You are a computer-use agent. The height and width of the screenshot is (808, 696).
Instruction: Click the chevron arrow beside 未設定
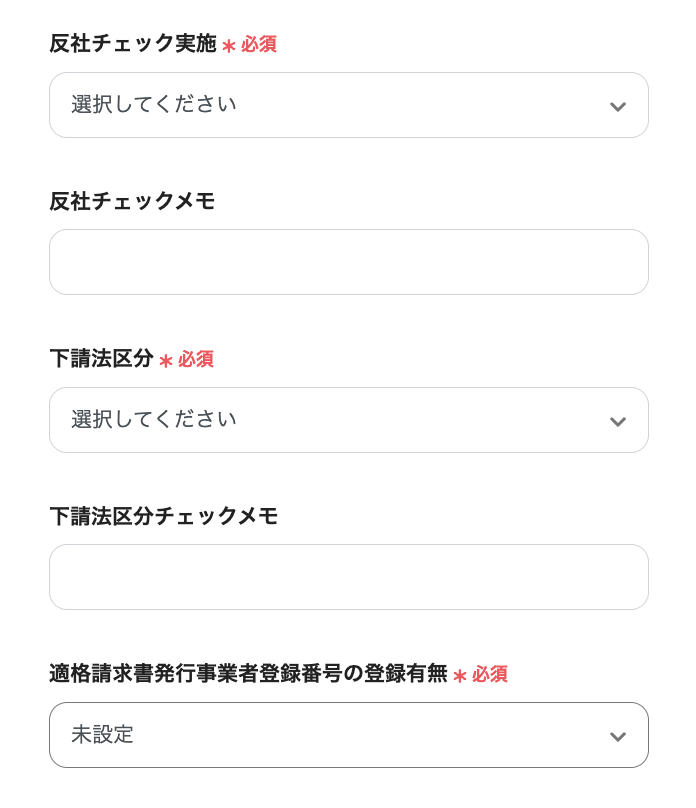(618, 736)
